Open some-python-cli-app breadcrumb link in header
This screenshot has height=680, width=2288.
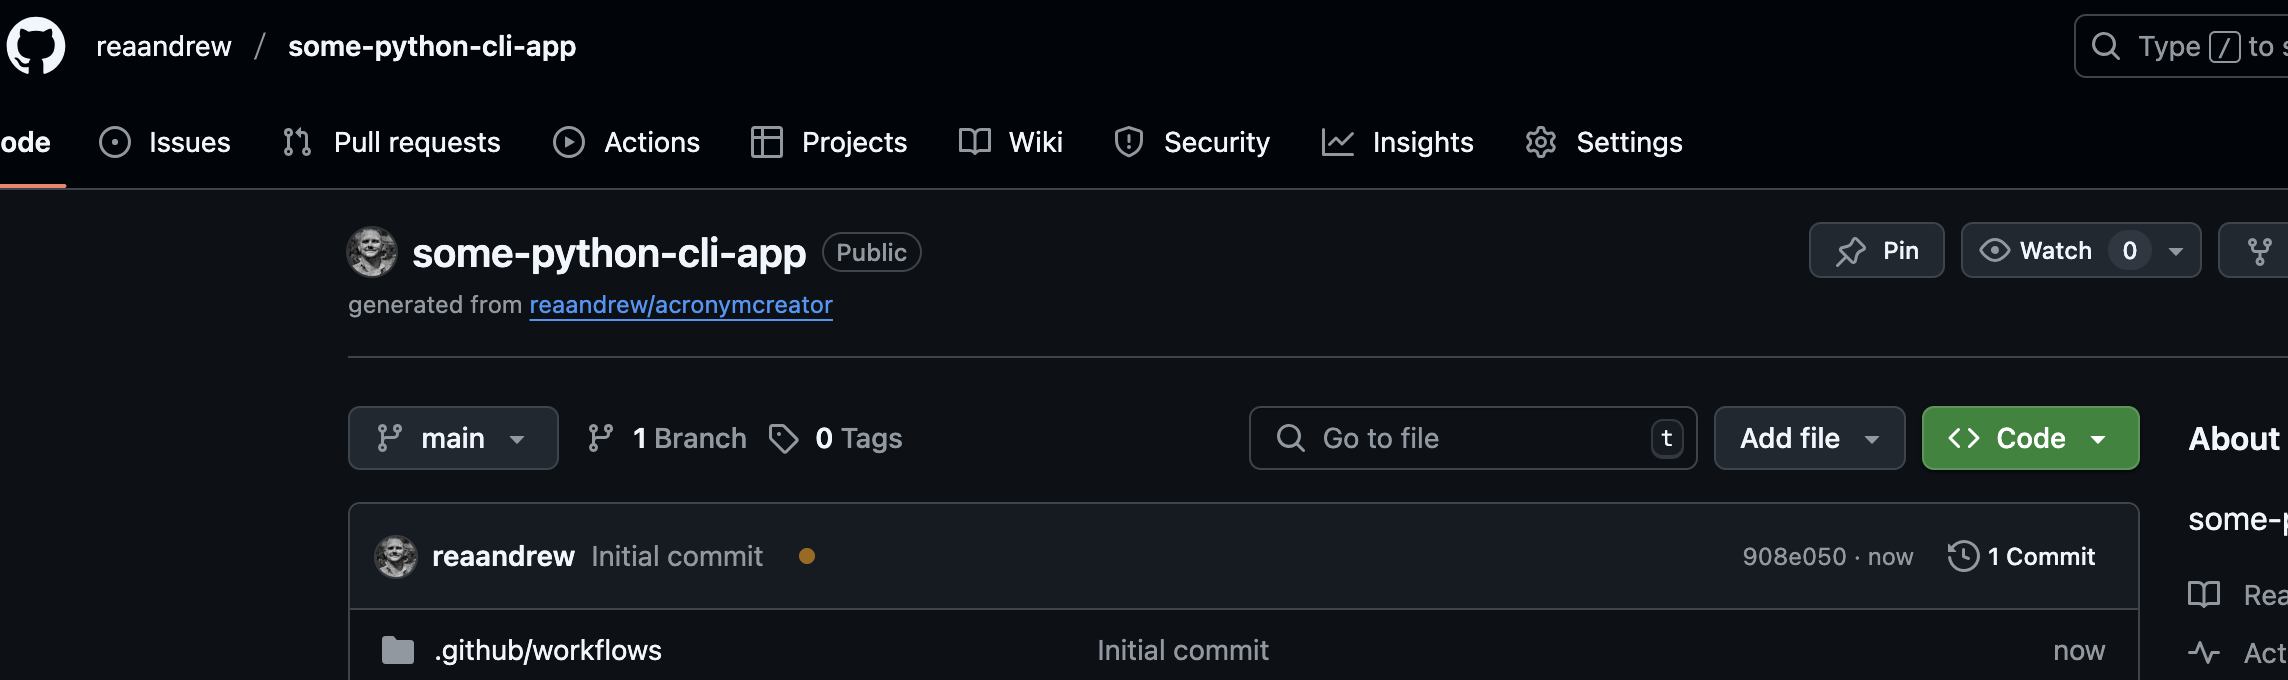432,46
